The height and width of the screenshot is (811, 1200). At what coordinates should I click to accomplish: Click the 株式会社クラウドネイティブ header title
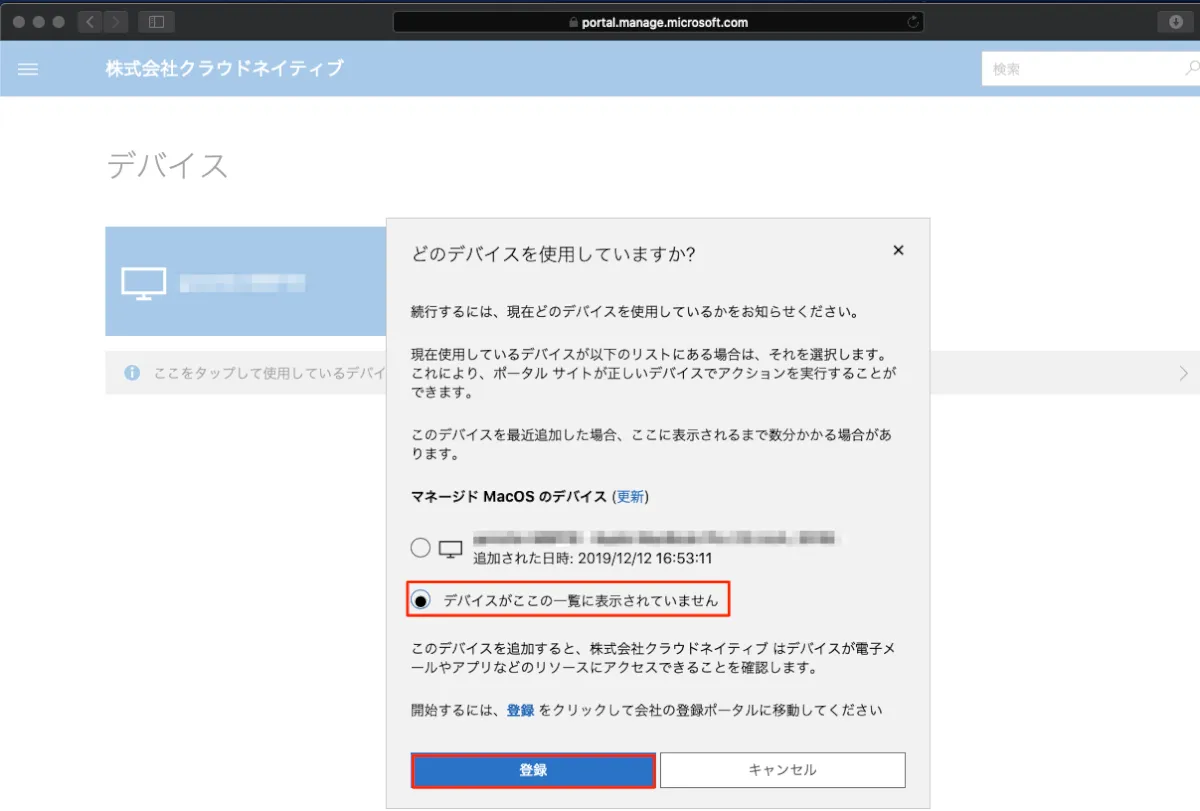224,68
